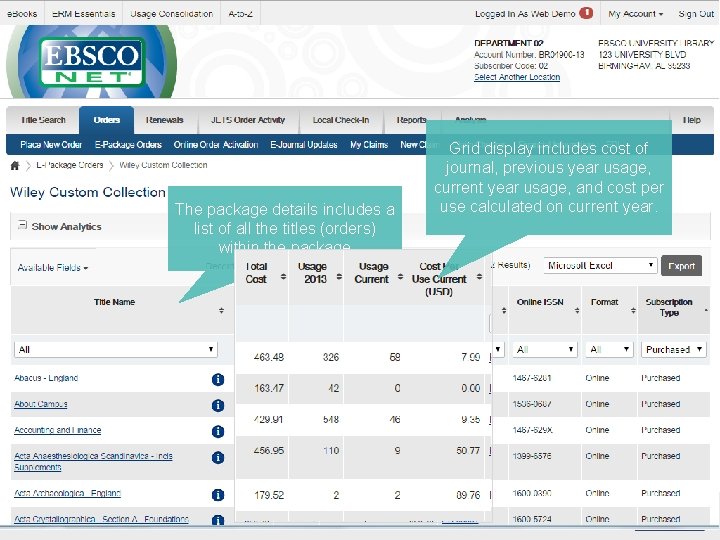Open Acta Archaeologica - England title link
Viewport: 720px width, 540px height.
click(x=68, y=493)
